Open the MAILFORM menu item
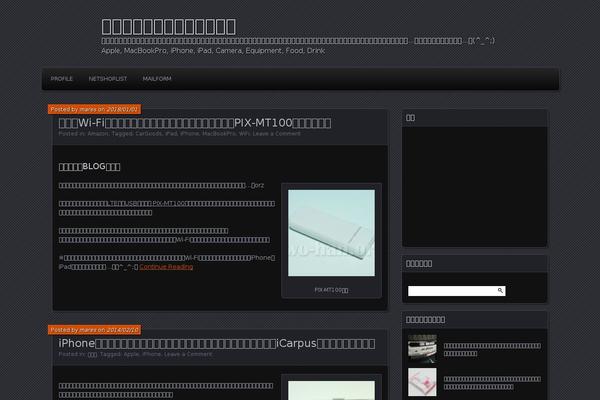600x400 pixels. tap(157, 79)
